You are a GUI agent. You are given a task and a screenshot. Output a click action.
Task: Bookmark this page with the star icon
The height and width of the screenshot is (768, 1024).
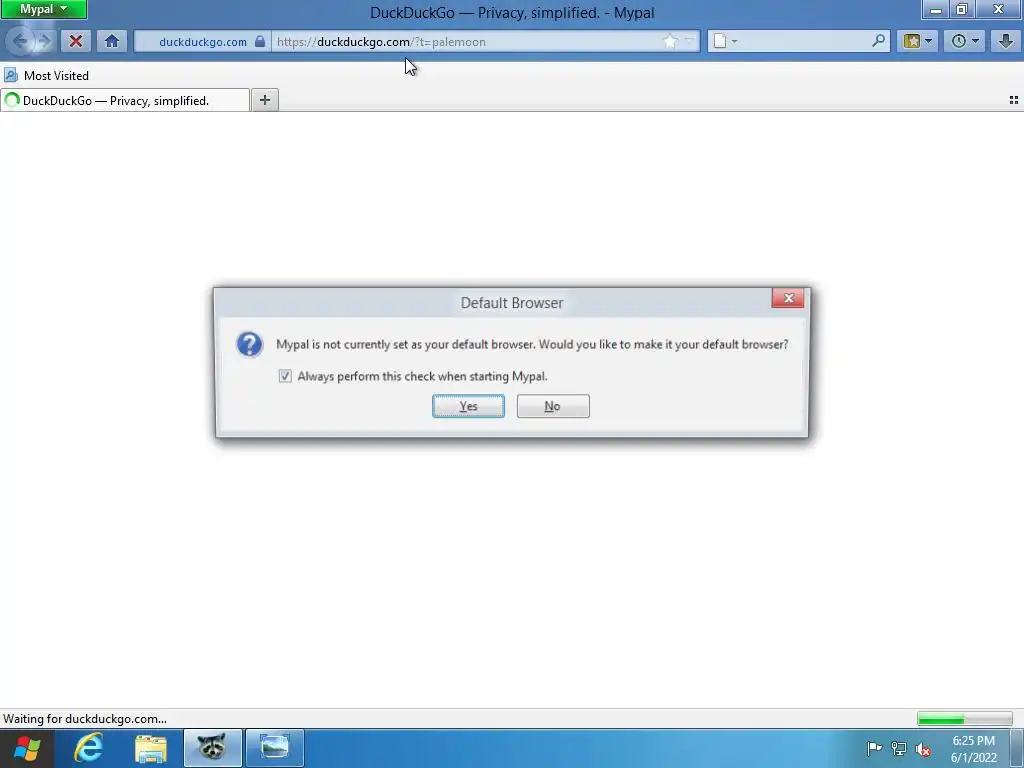[x=670, y=41]
